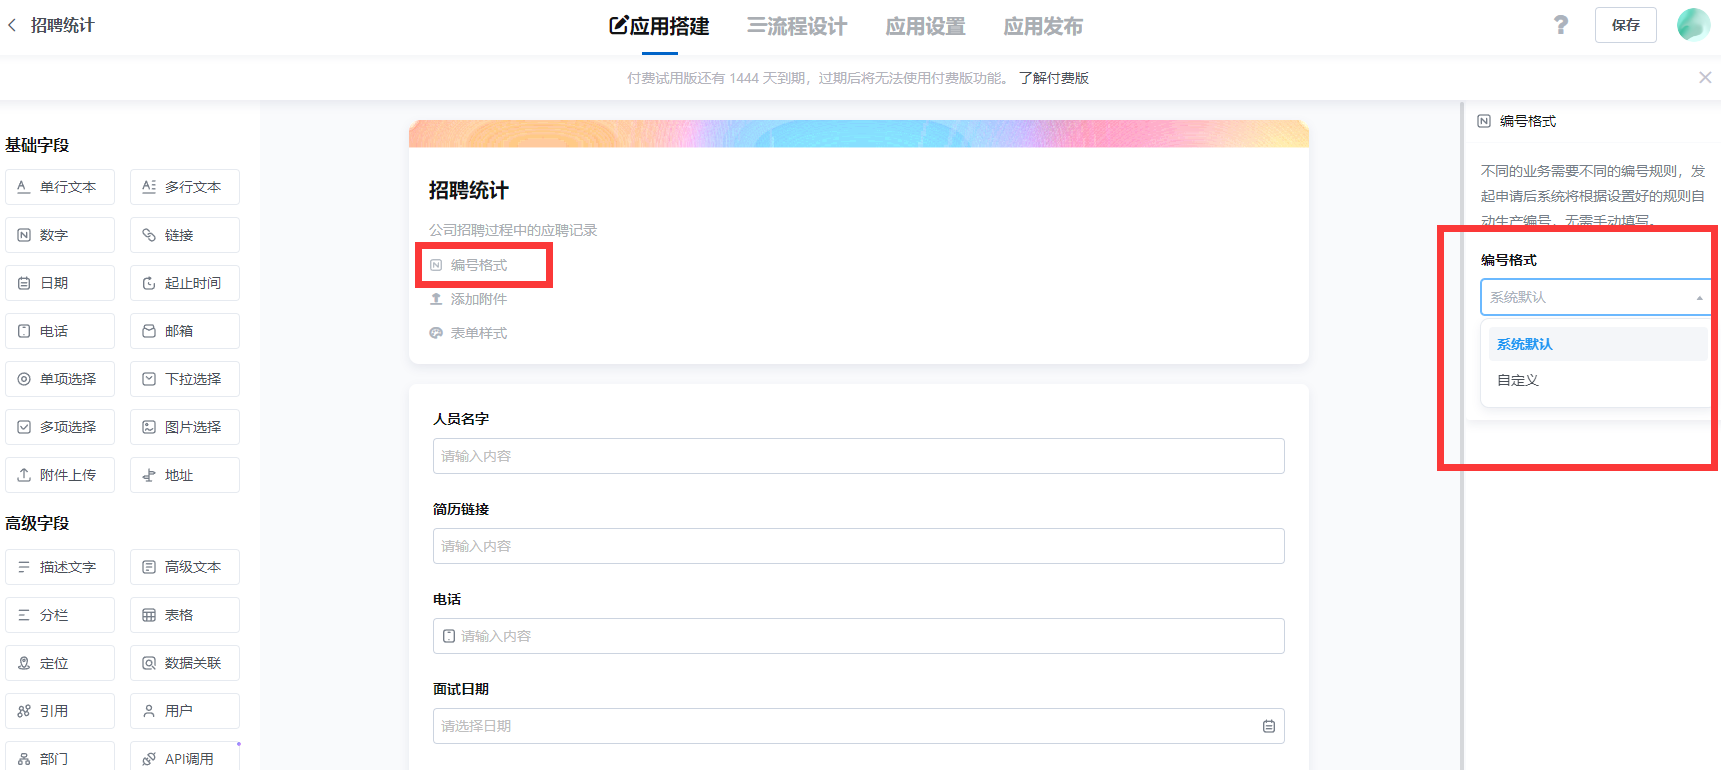Dismiss the trial notice banner
The width and height of the screenshot is (1721, 770).
(1705, 78)
